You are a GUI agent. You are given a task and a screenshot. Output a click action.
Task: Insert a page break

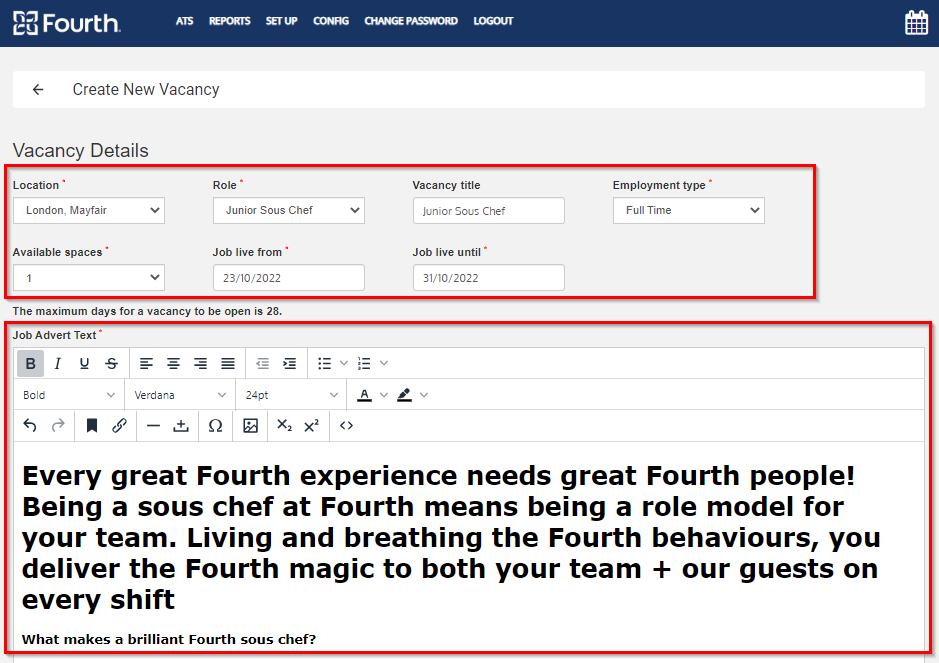(181, 426)
